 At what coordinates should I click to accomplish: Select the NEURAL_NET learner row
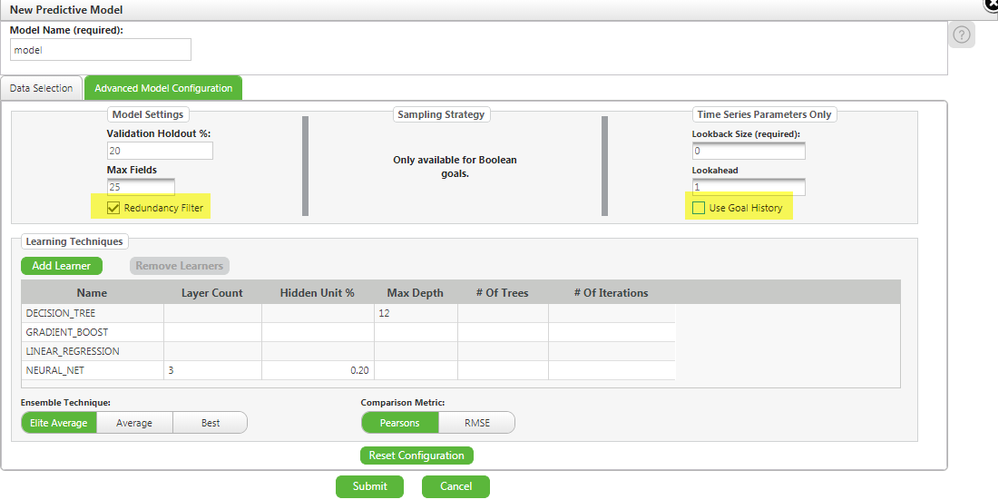[348, 370]
